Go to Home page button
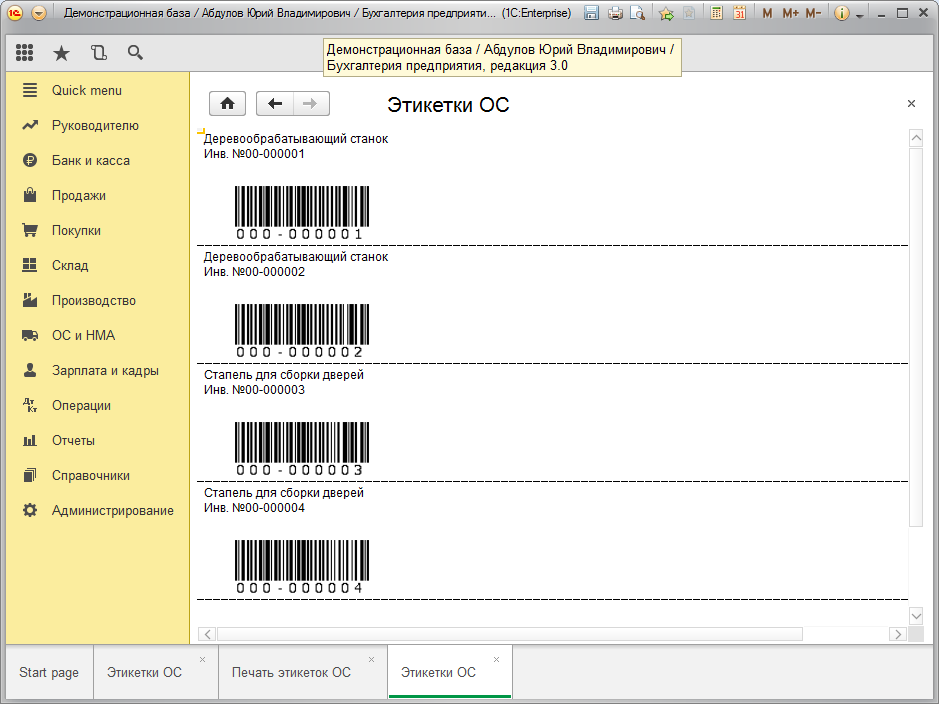Image resolution: width=939 pixels, height=704 pixels. [x=227, y=104]
